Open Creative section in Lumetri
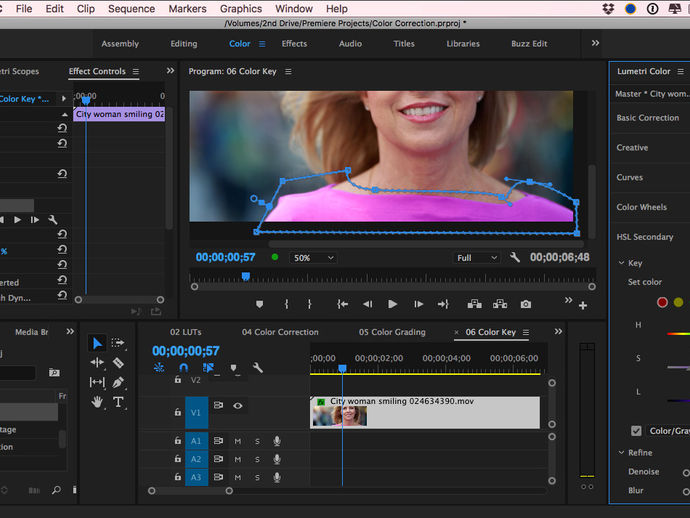The width and height of the screenshot is (690, 518). point(632,148)
